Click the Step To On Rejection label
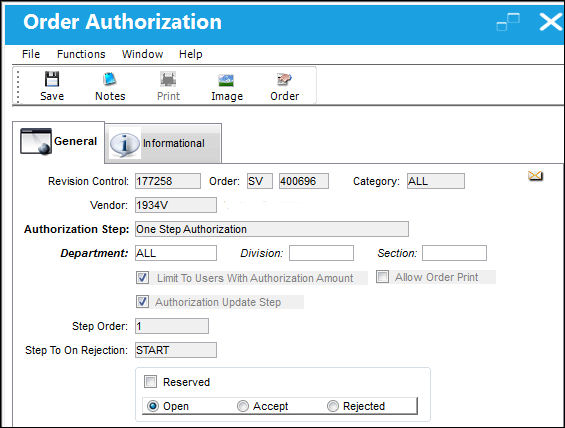This screenshot has width=565, height=428. [x=76, y=350]
